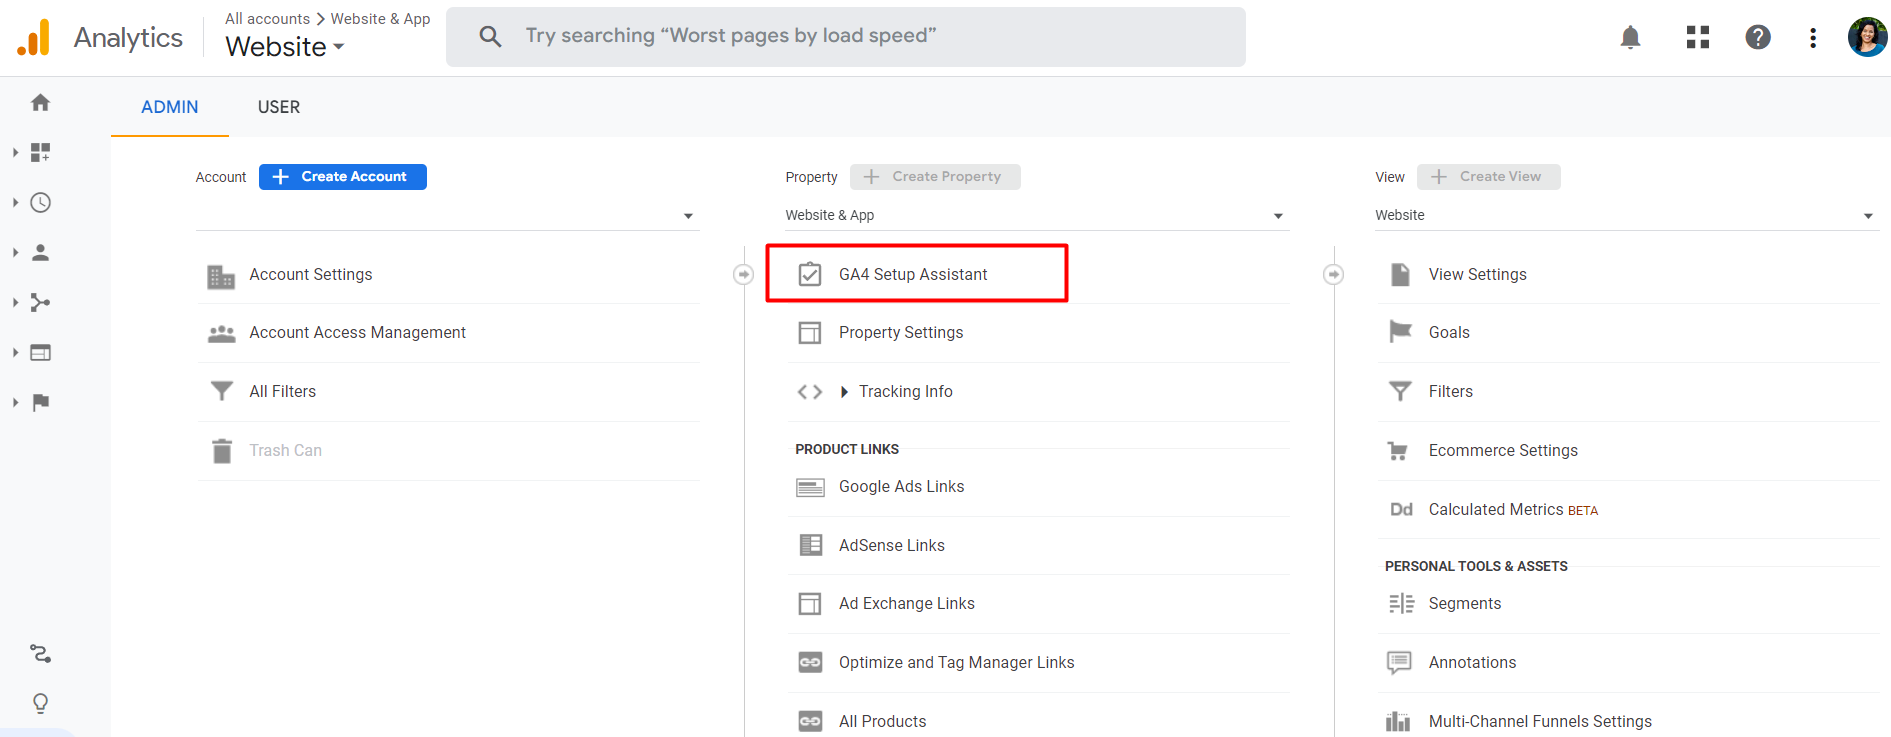Open the Google apps grid
This screenshot has height=737, width=1891.
tap(1697, 38)
